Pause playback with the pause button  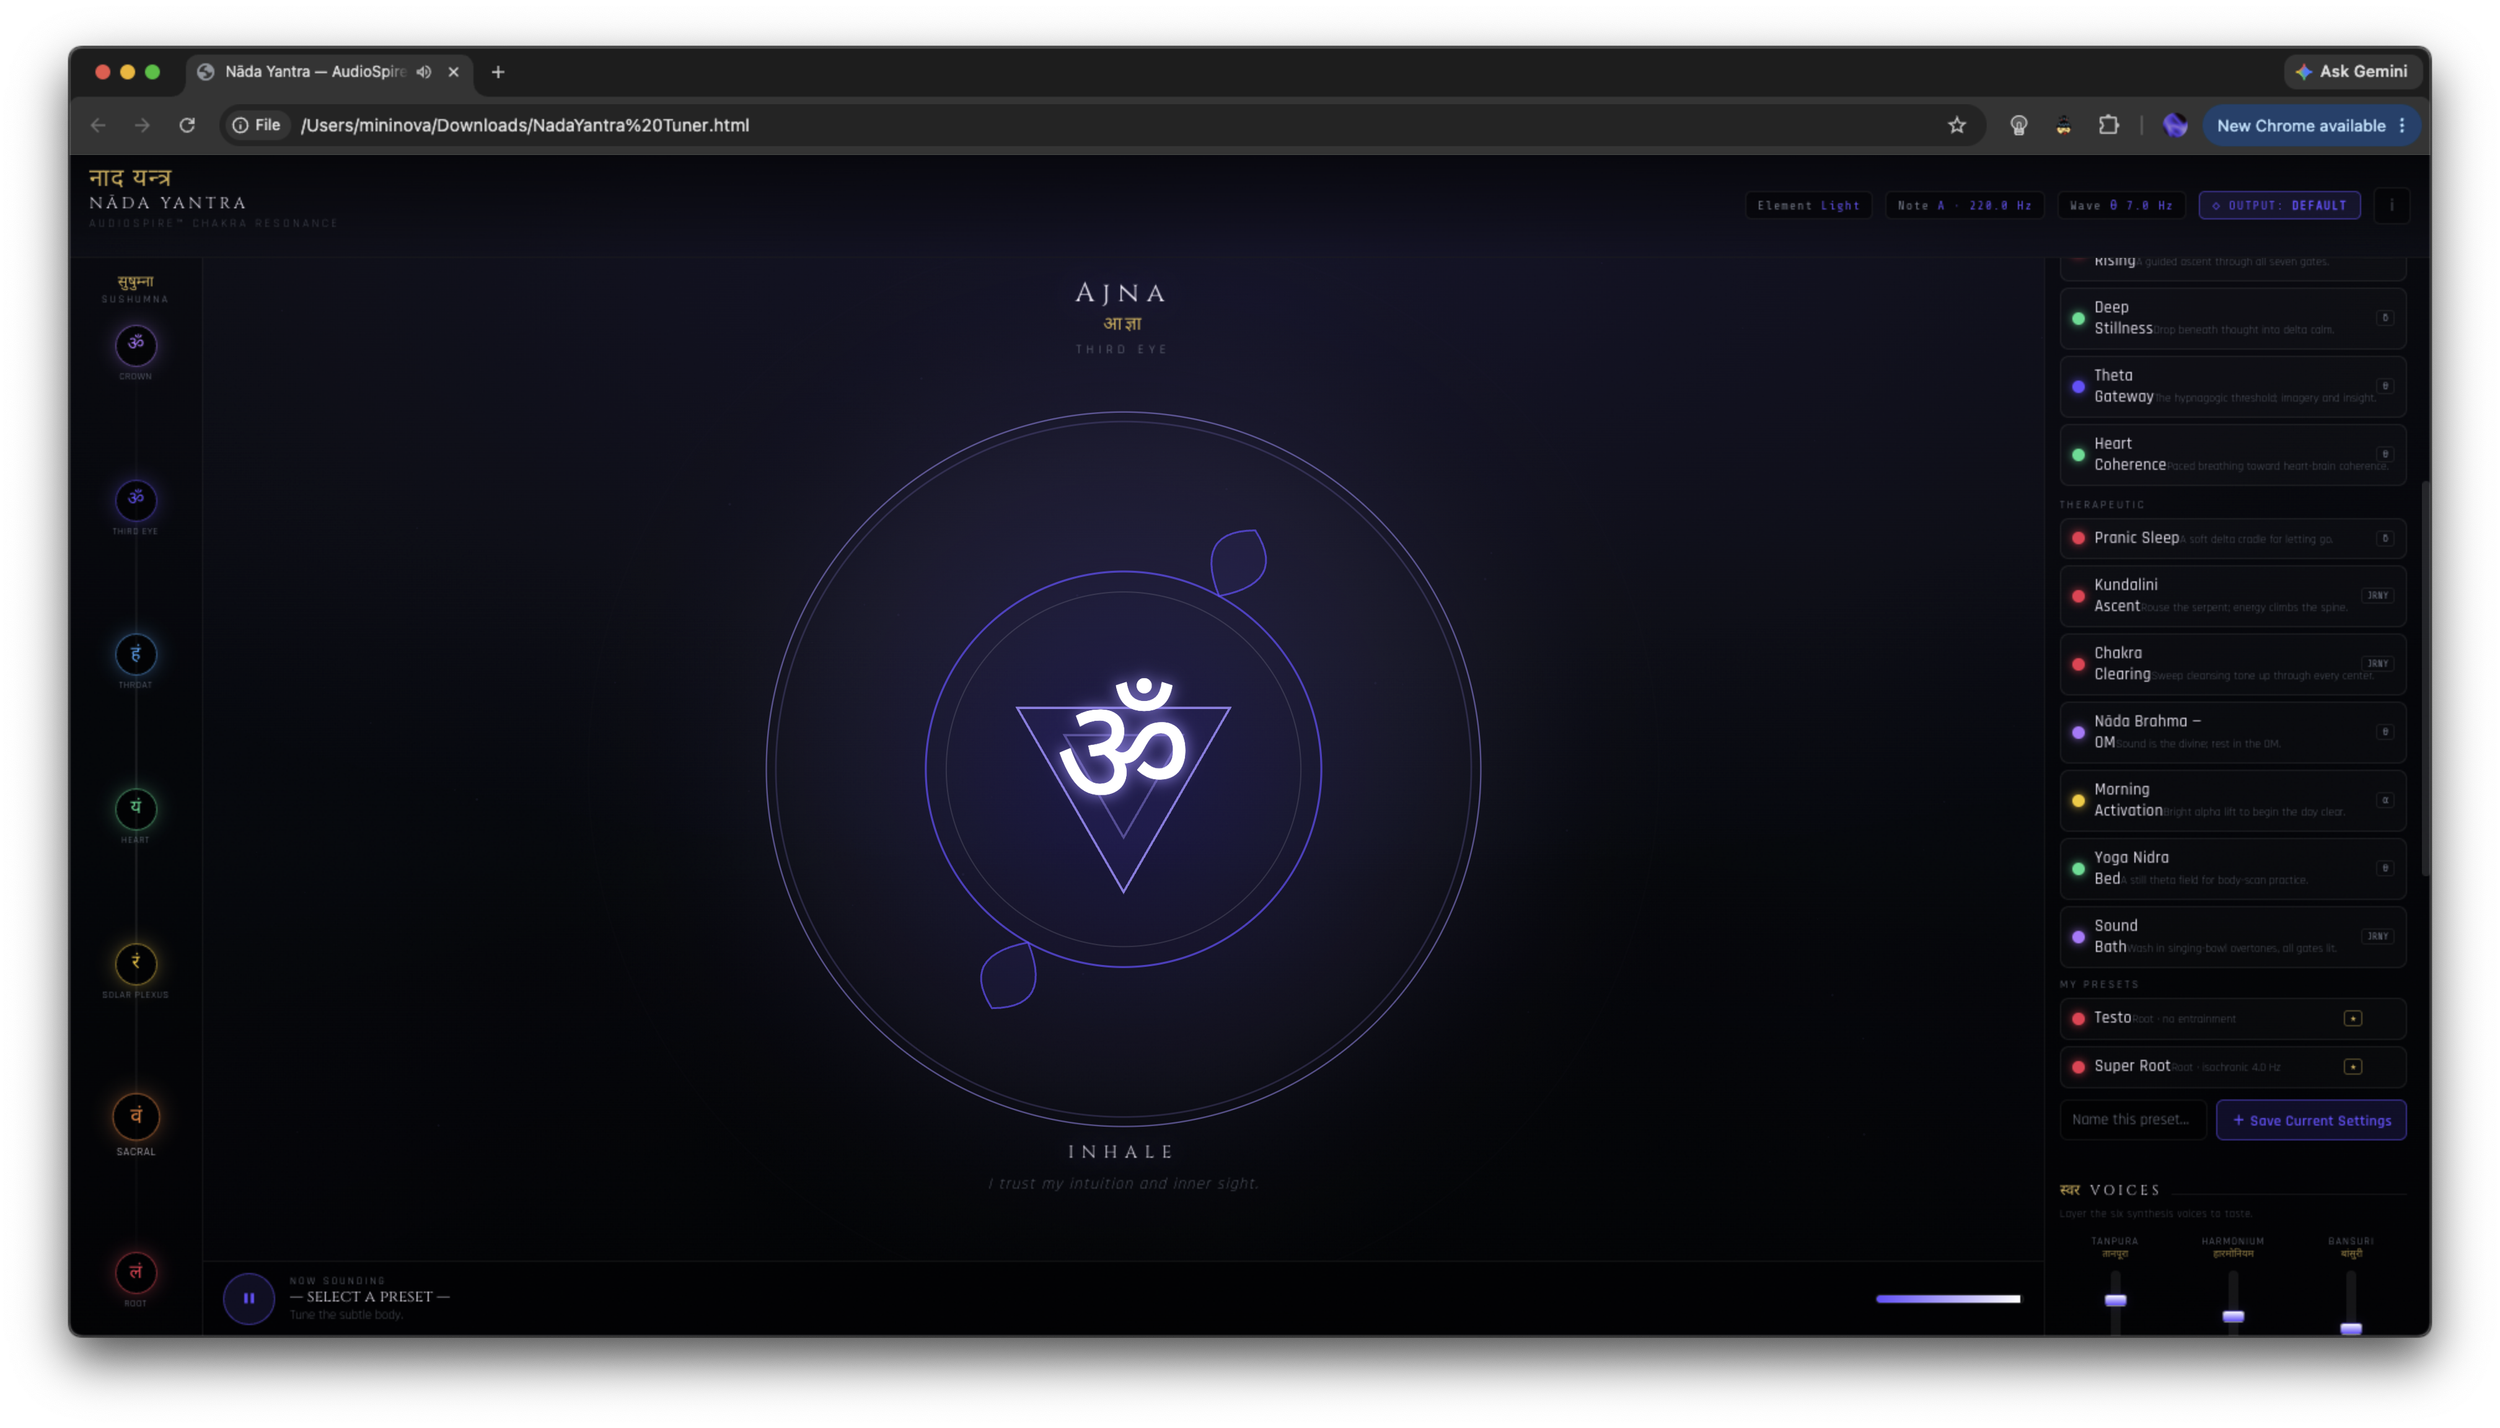click(x=249, y=1298)
